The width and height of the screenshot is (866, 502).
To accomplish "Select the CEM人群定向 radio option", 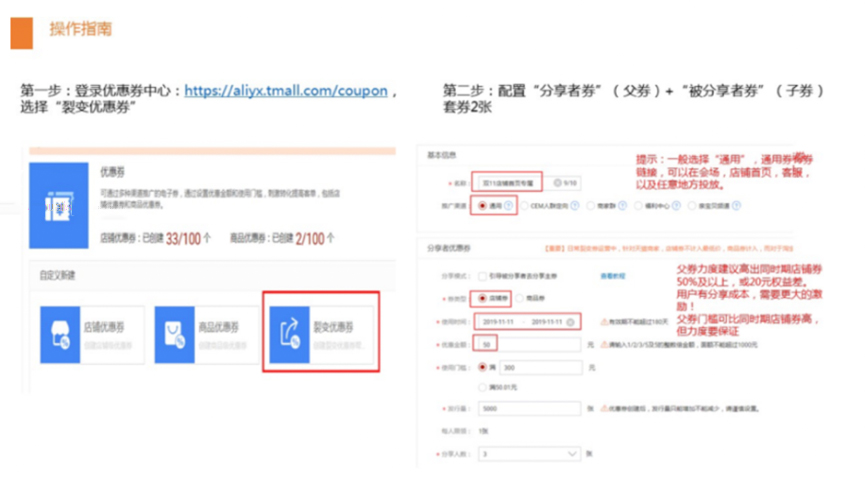I will click(x=525, y=205).
